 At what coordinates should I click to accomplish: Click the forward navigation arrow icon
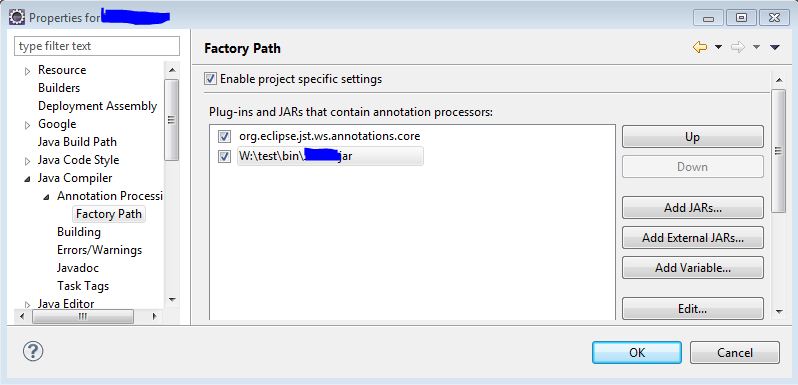pos(737,47)
